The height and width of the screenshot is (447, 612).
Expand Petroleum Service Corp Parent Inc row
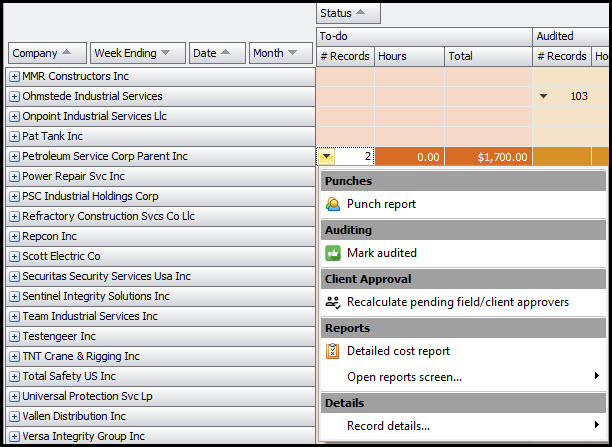[x=14, y=157]
